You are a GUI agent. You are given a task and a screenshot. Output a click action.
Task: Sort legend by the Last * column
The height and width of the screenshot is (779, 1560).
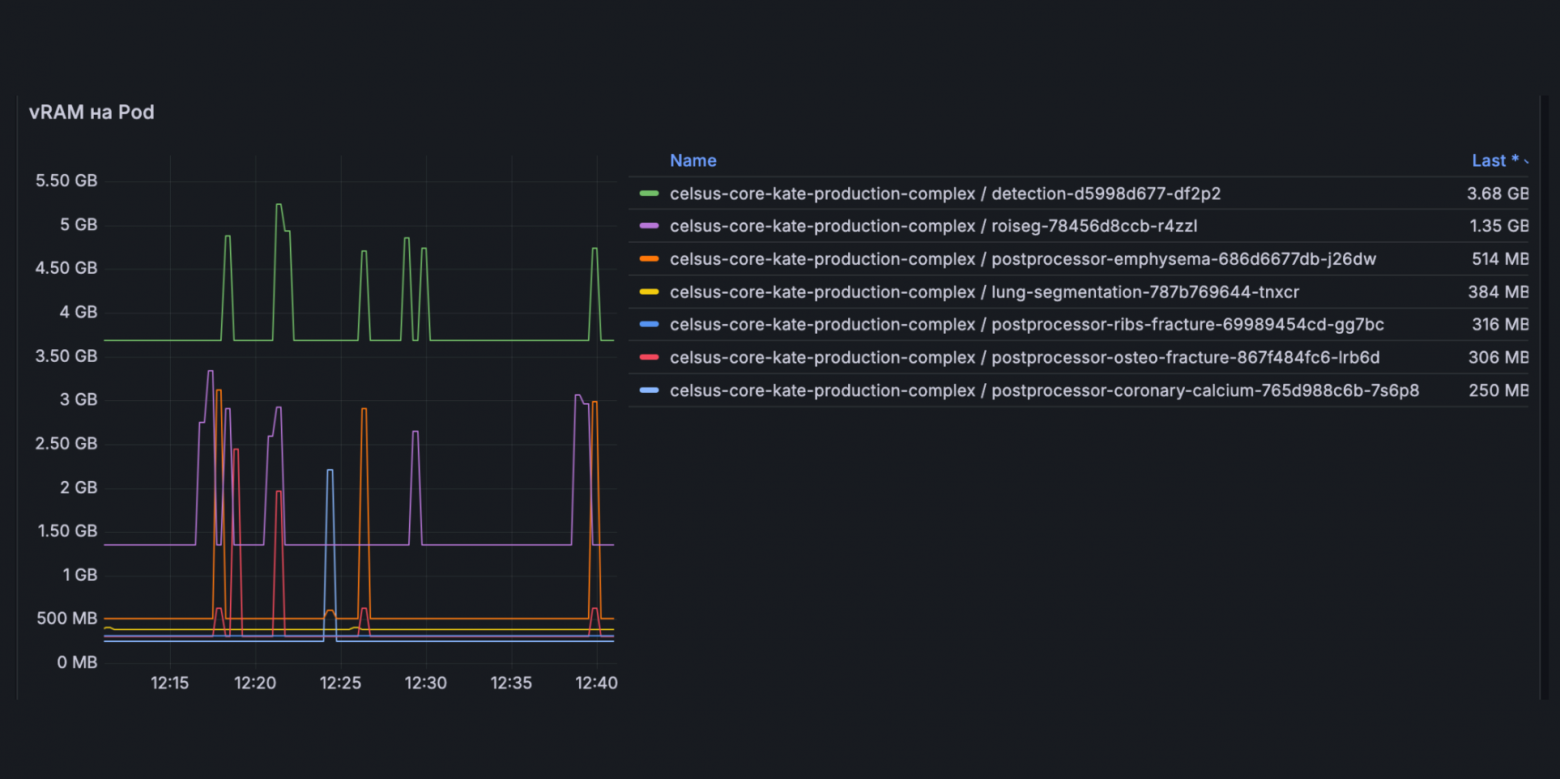[x=1496, y=161]
